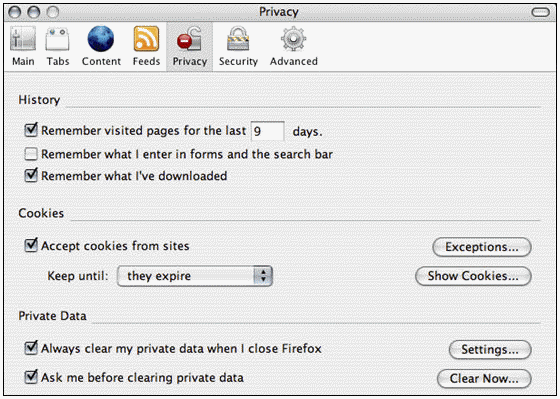This screenshot has height=399, width=560.
Task: Switch to the Tabs preferences icon
Action: (x=58, y=39)
